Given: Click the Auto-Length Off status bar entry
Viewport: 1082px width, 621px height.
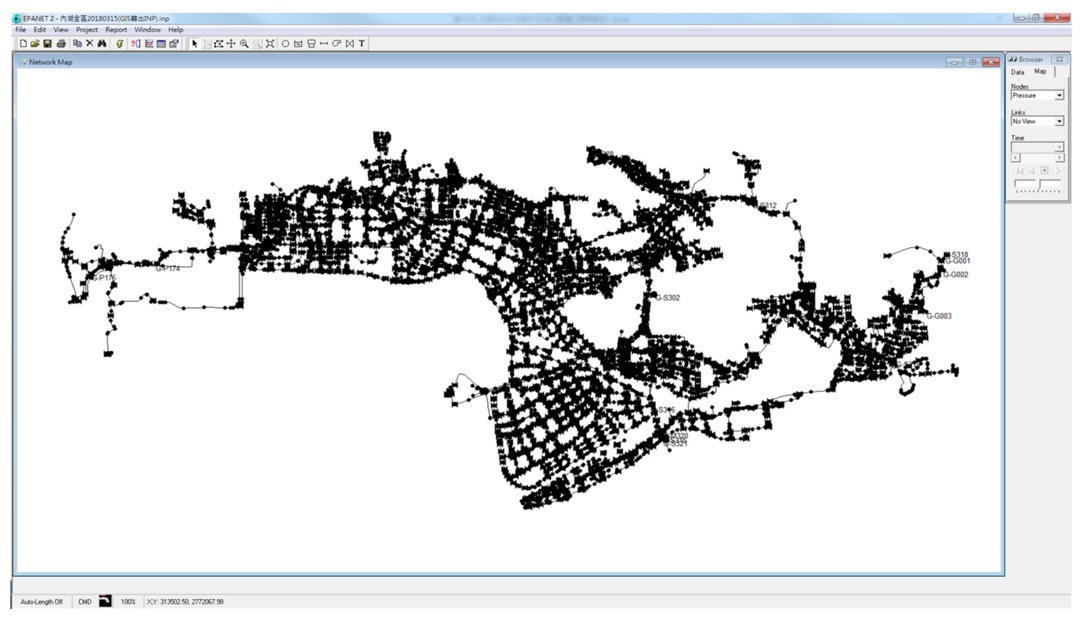Looking at the screenshot, I should tap(41, 602).
